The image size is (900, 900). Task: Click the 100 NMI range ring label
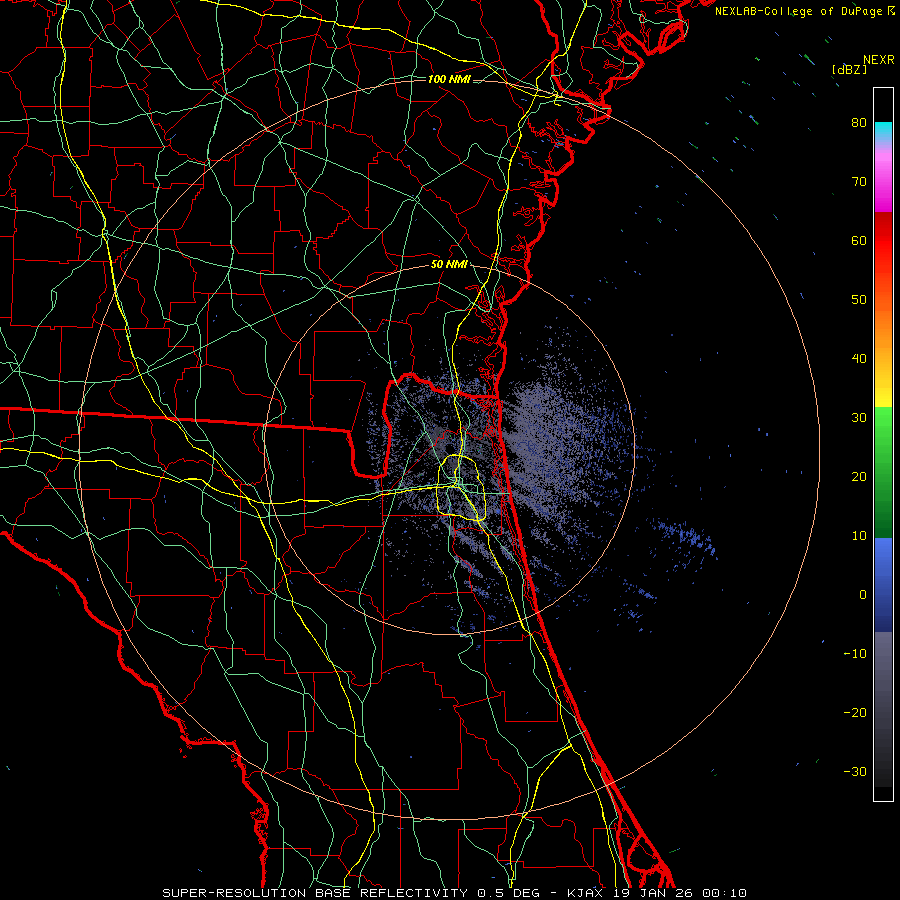pos(449,79)
